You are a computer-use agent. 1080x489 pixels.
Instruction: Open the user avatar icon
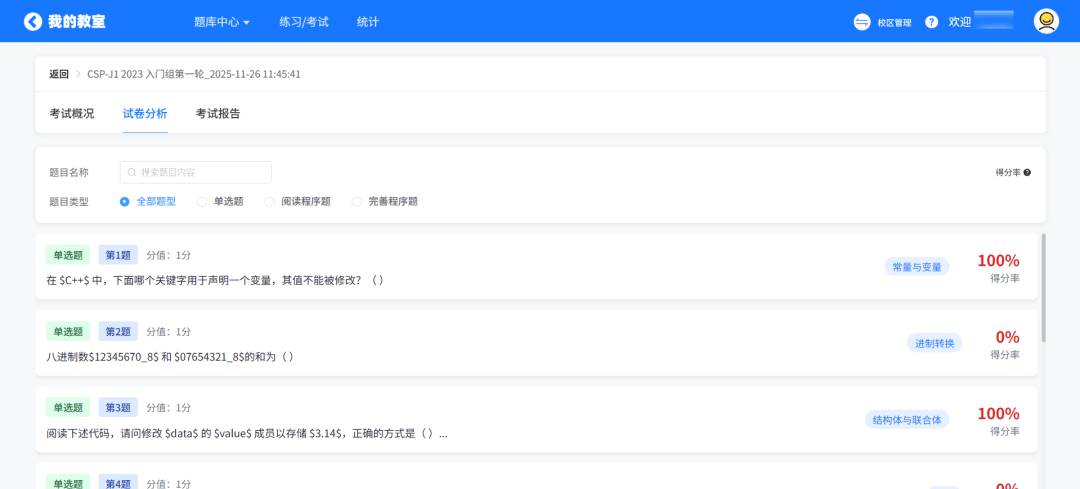click(1046, 21)
